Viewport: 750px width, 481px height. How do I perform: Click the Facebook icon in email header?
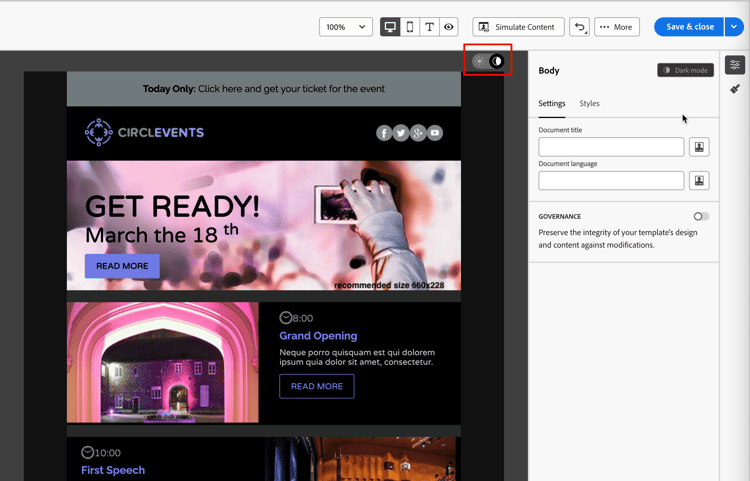coord(384,133)
